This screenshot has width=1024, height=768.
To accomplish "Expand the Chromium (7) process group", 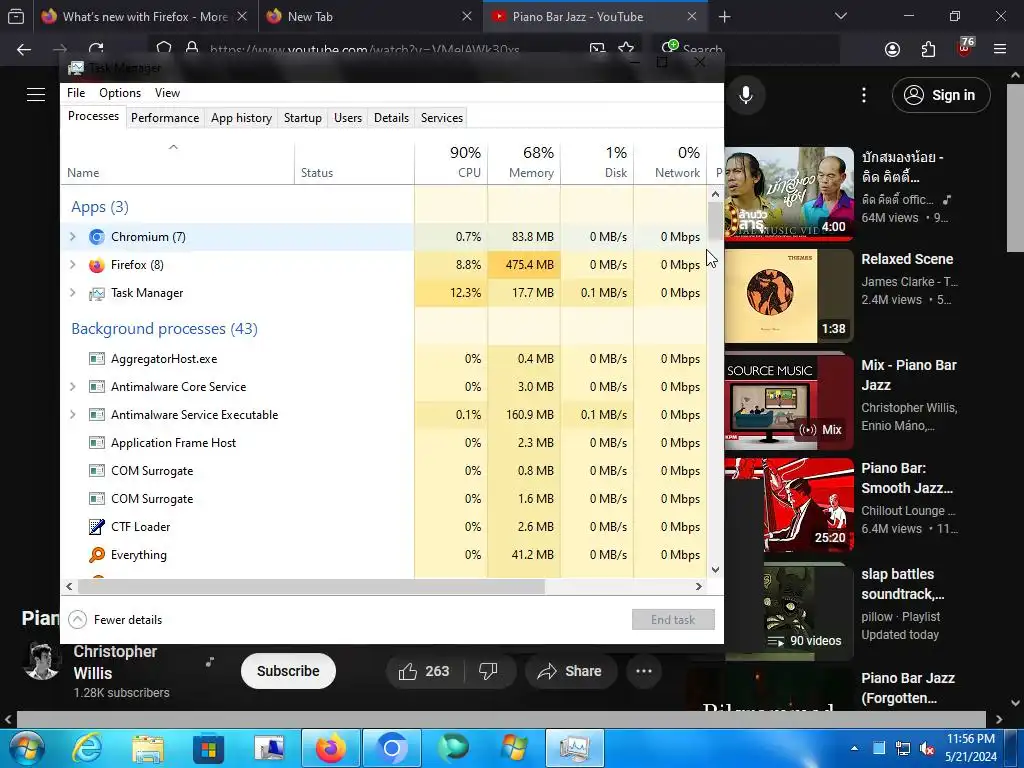I will (x=72, y=237).
